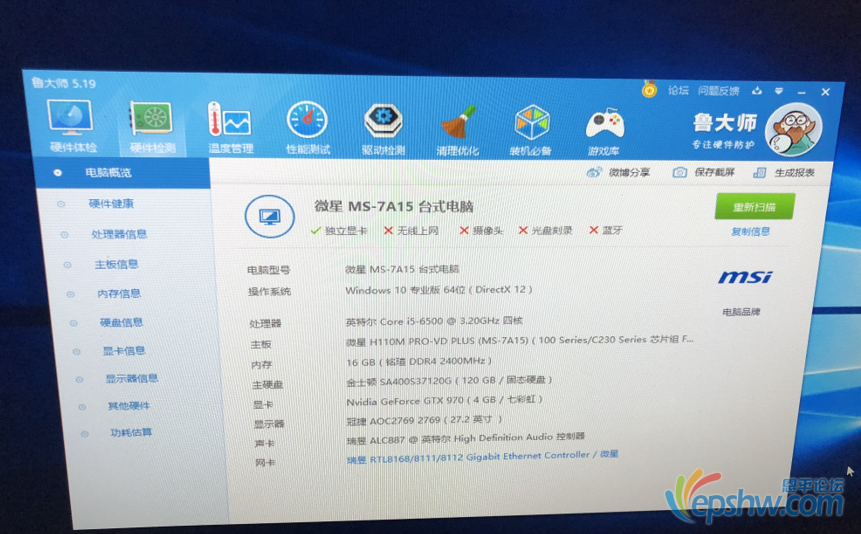Close the 鲁大师 window
Viewport: 861px width, 534px height.
[825, 92]
